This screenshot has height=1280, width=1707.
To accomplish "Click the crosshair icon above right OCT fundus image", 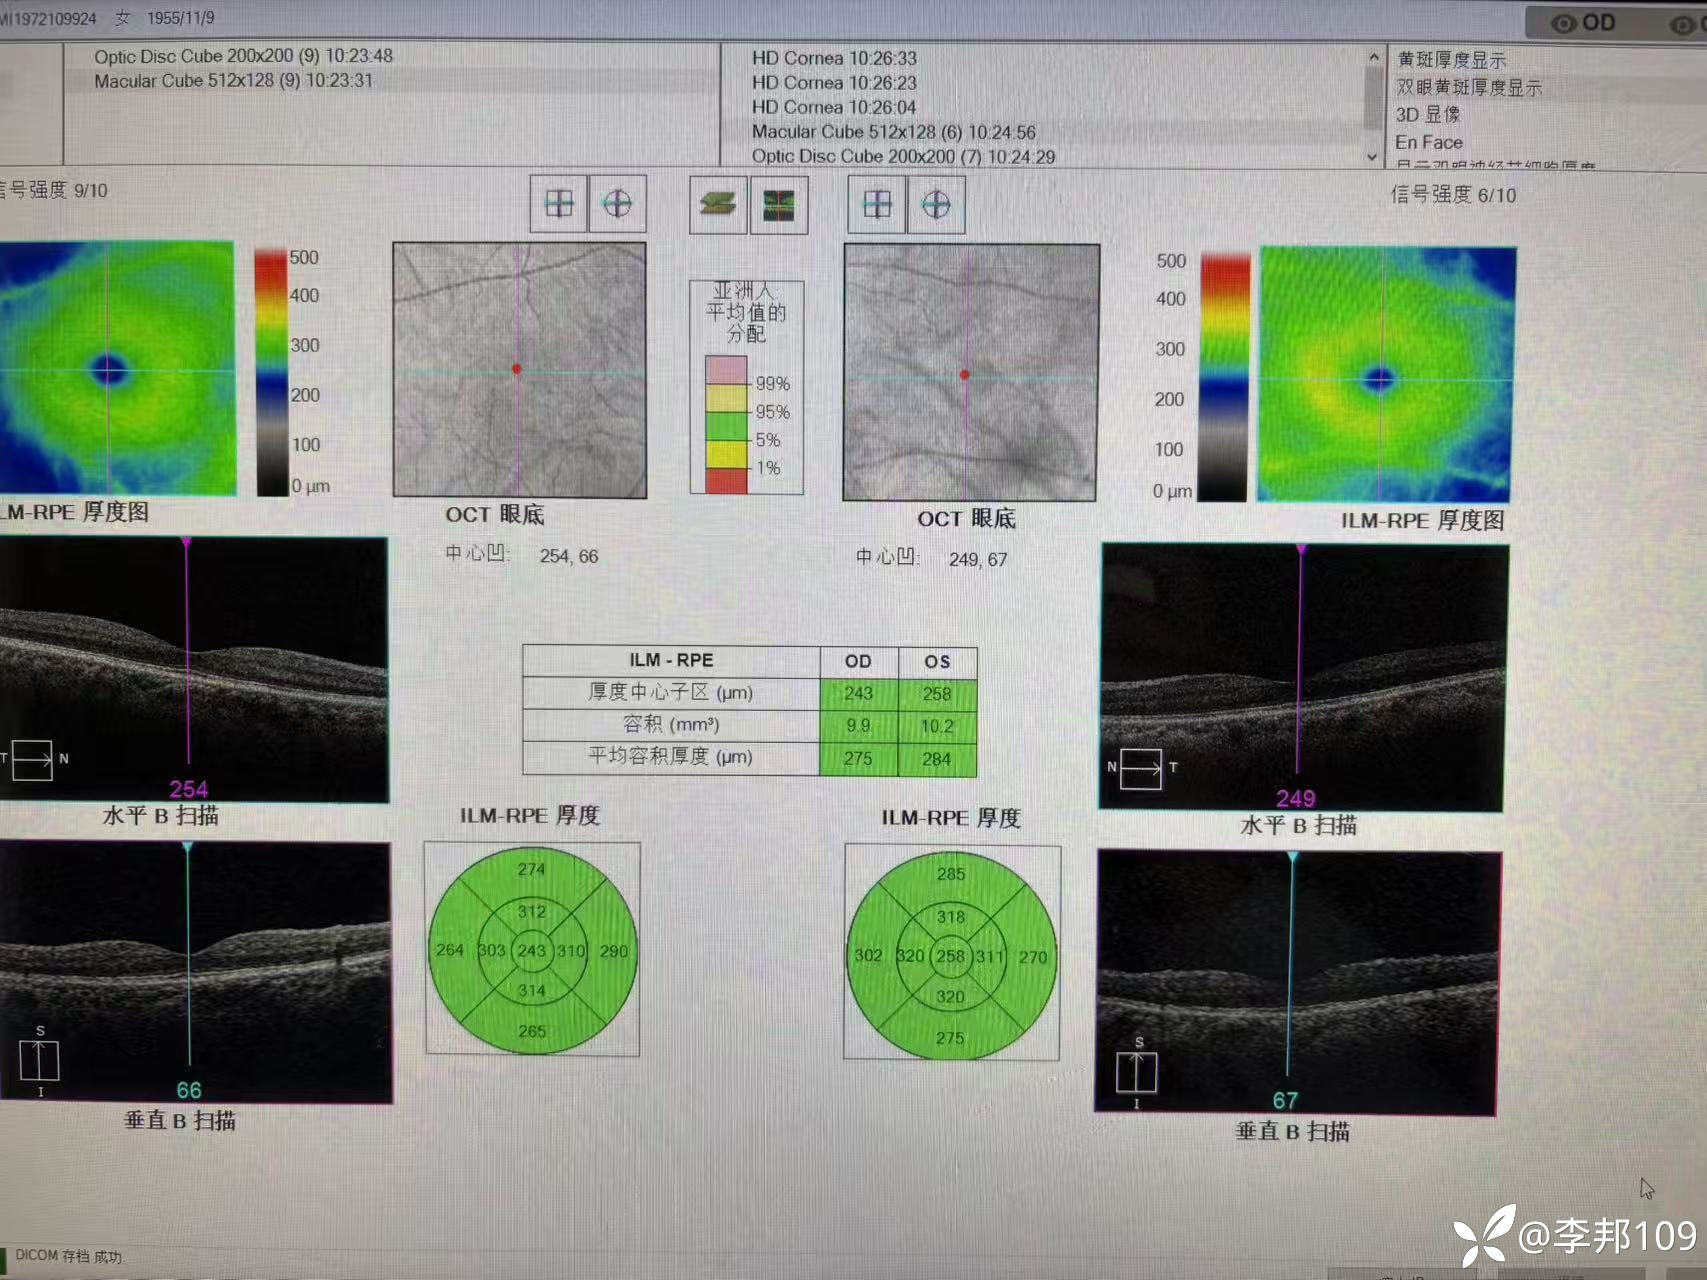I will coord(936,205).
